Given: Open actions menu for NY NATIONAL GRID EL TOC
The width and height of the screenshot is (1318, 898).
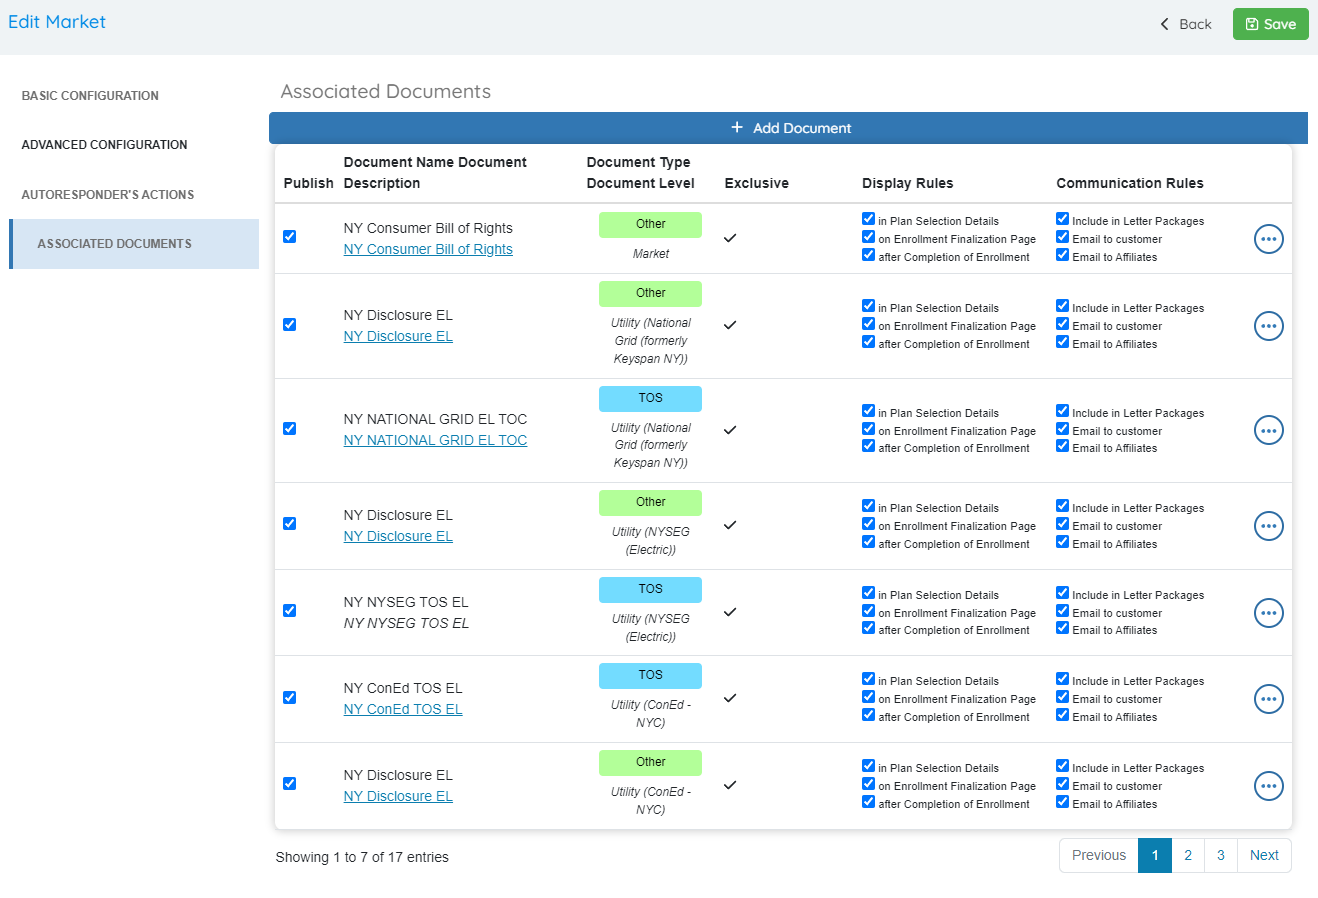Looking at the screenshot, I should coord(1268,430).
